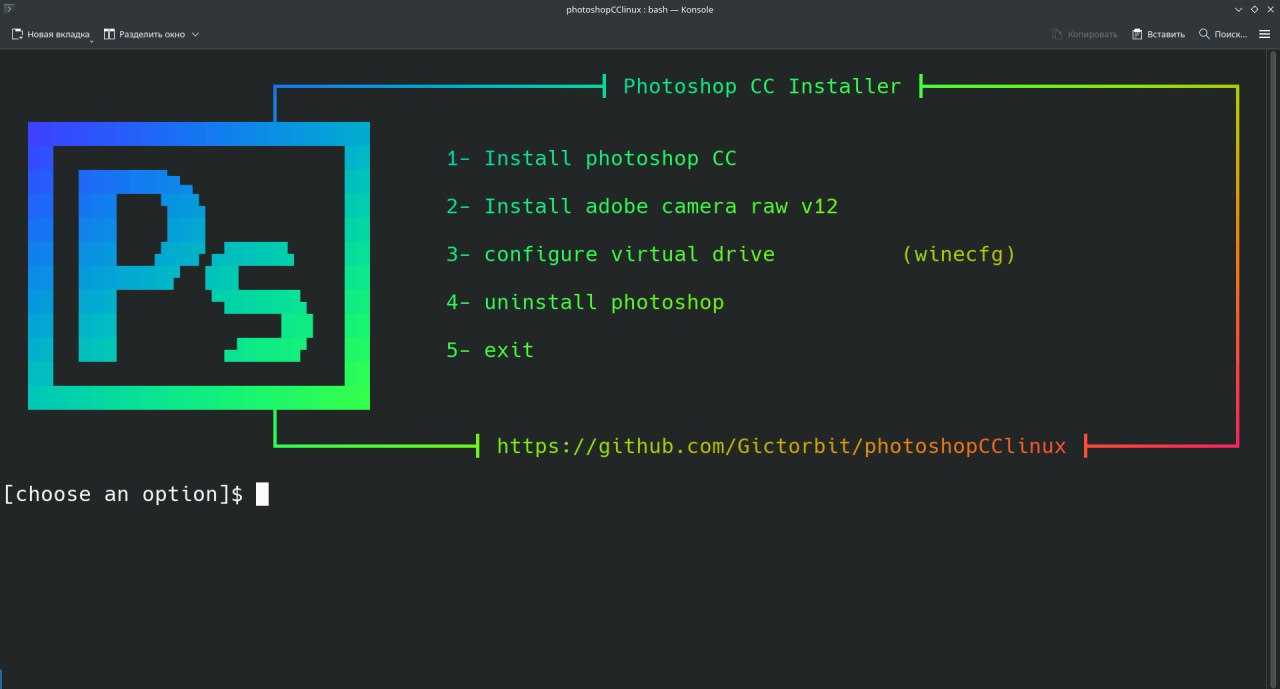Close the Konsole window
Screen dimensions: 1280x689
pyautogui.click(x=1269, y=9)
